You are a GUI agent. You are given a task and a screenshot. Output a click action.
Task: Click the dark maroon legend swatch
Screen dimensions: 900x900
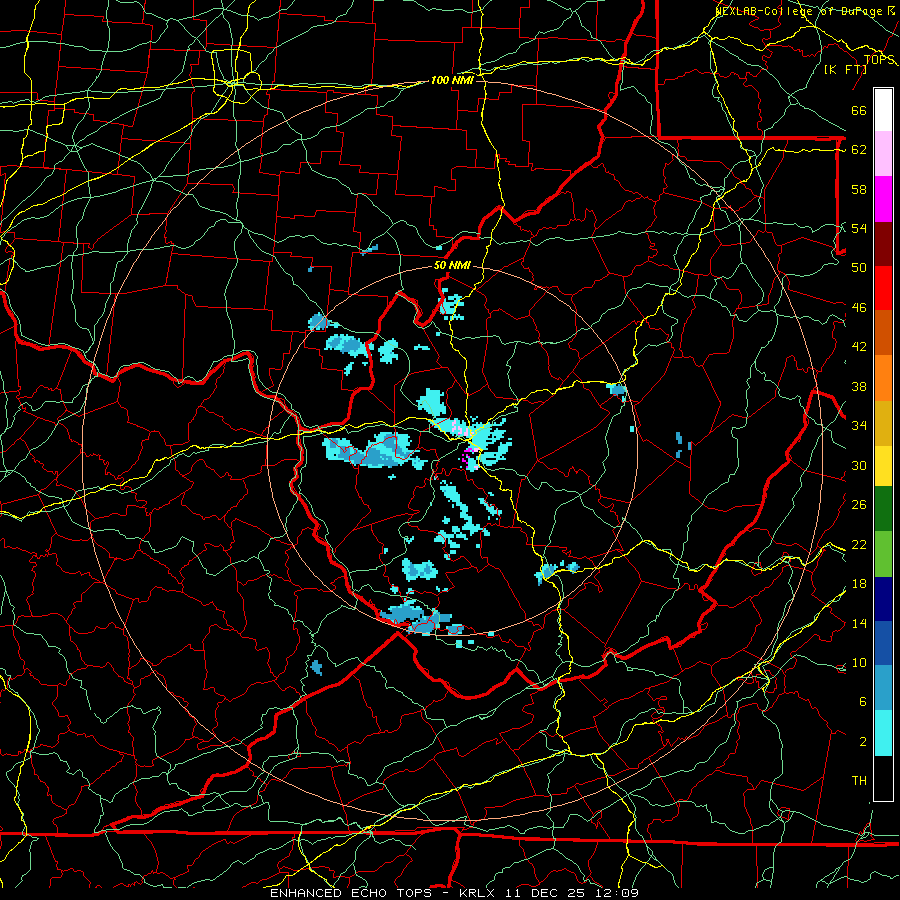883,243
